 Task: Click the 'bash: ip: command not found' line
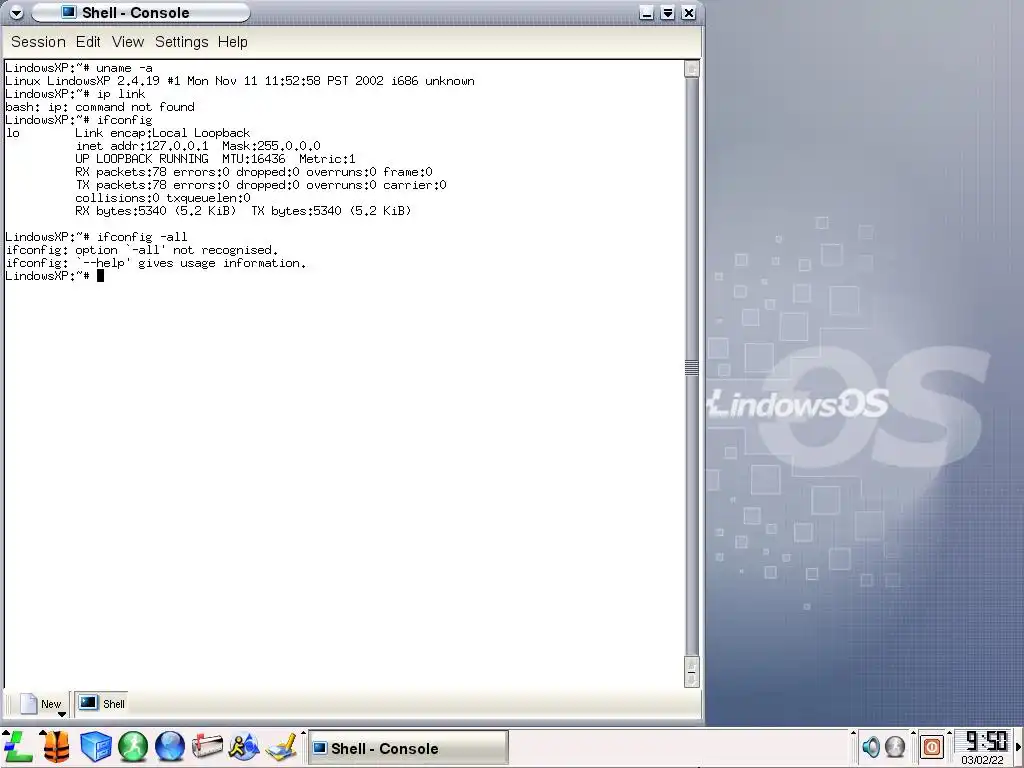click(100, 107)
